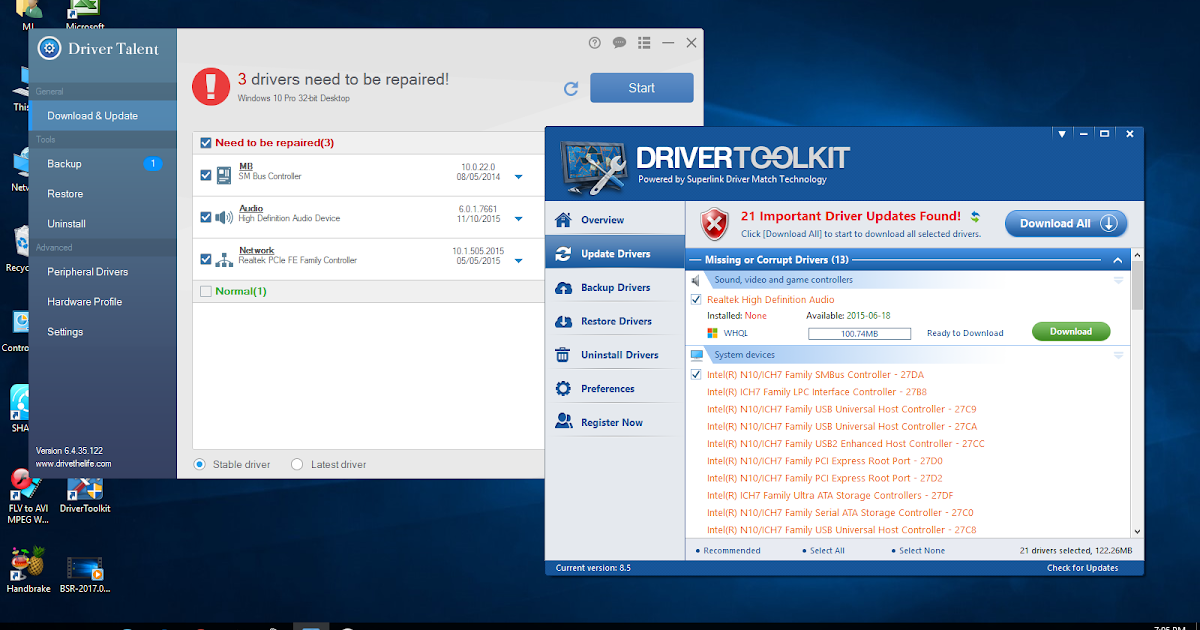
Task: Click the speaker icon for High Definition Audio Device
Action: coord(223,217)
